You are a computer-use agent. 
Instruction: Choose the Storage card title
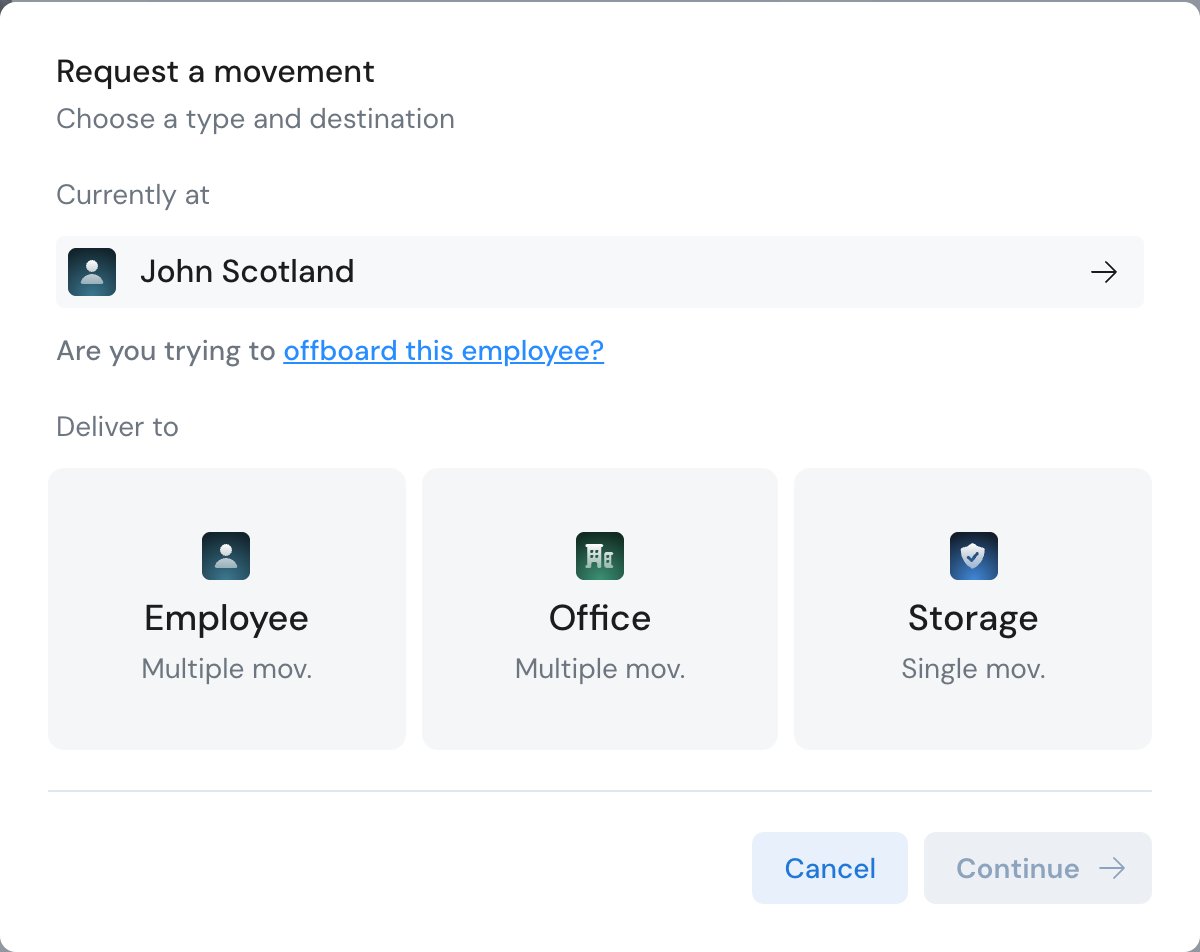pyautogui.click(x=973, y=618)
